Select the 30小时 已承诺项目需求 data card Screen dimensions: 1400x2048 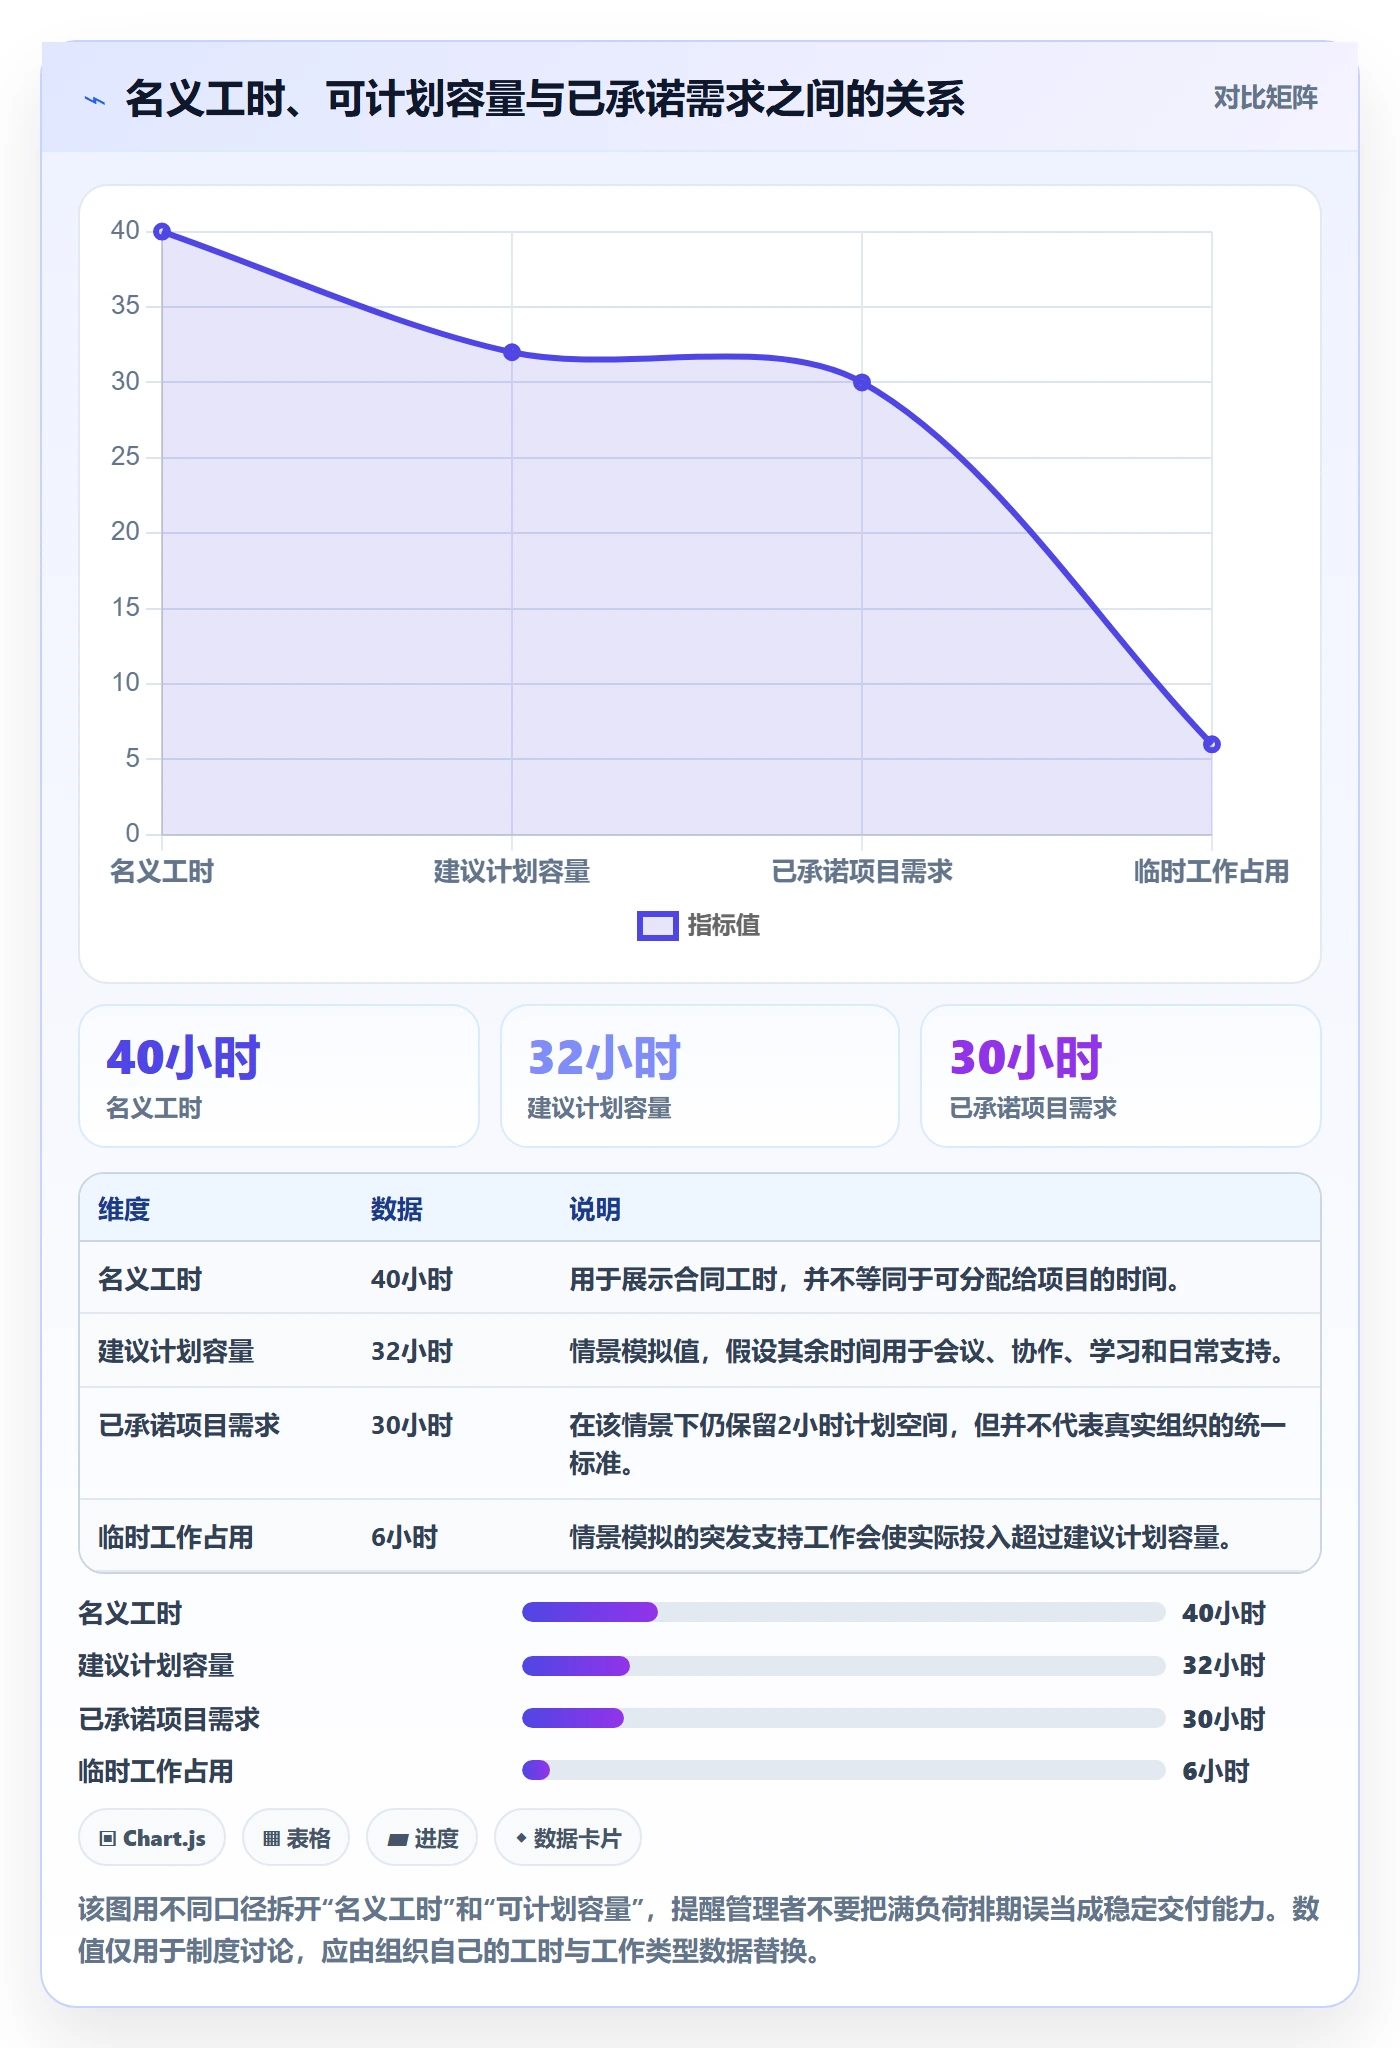pyautogui.click(x=1121, y=1076)
